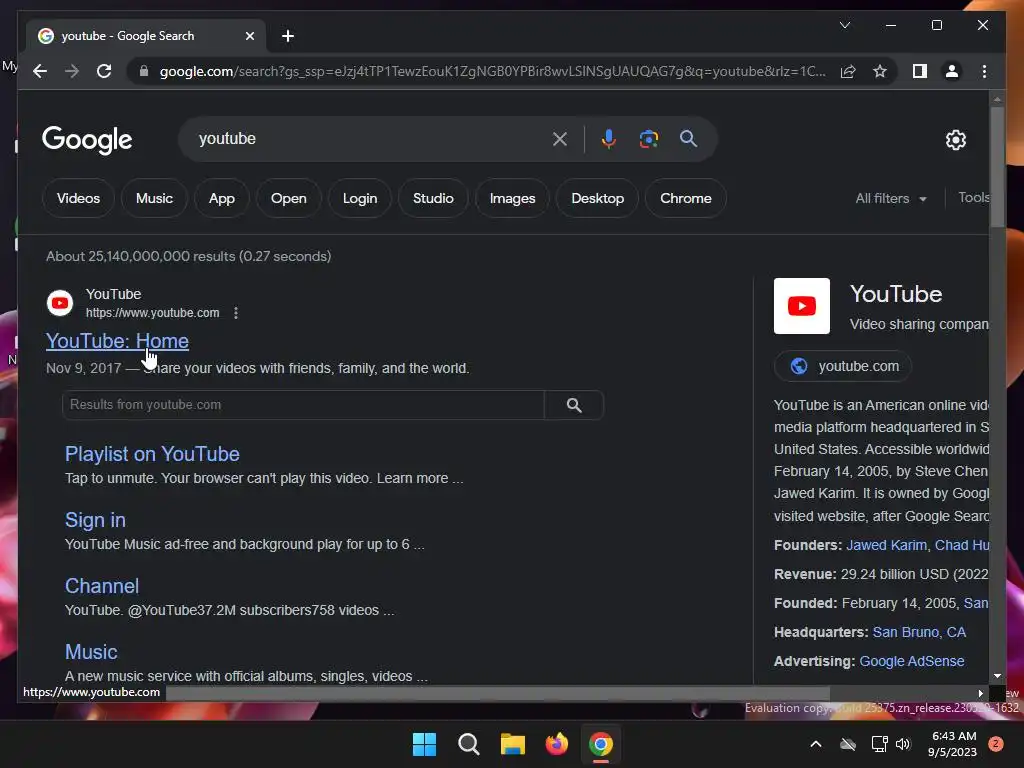This screenshot has width=1024, height=768.
Task: Click the scroll right arrow of horizontal scrollbar
Action: click(980, 693)
